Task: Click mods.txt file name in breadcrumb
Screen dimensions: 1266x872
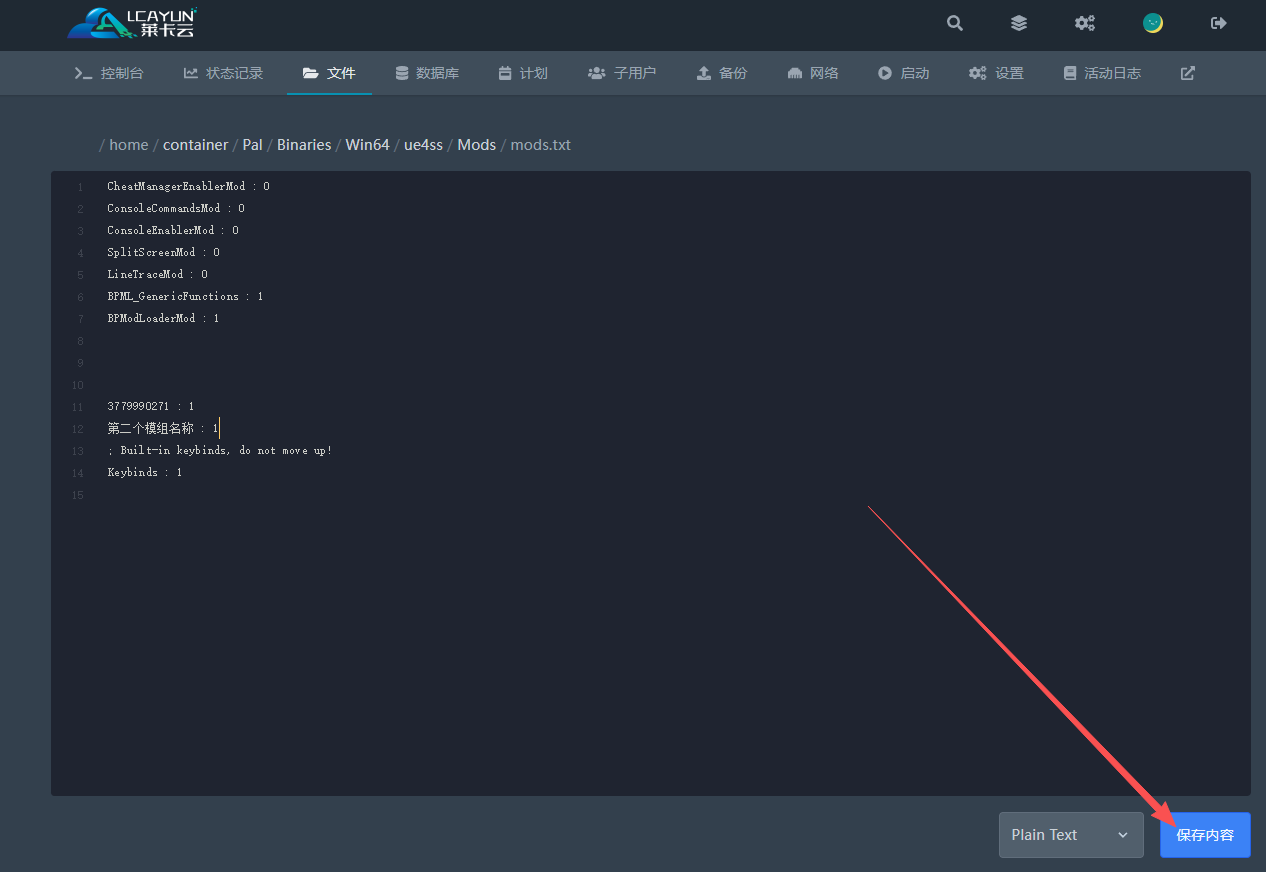Action: pos(541,145)
